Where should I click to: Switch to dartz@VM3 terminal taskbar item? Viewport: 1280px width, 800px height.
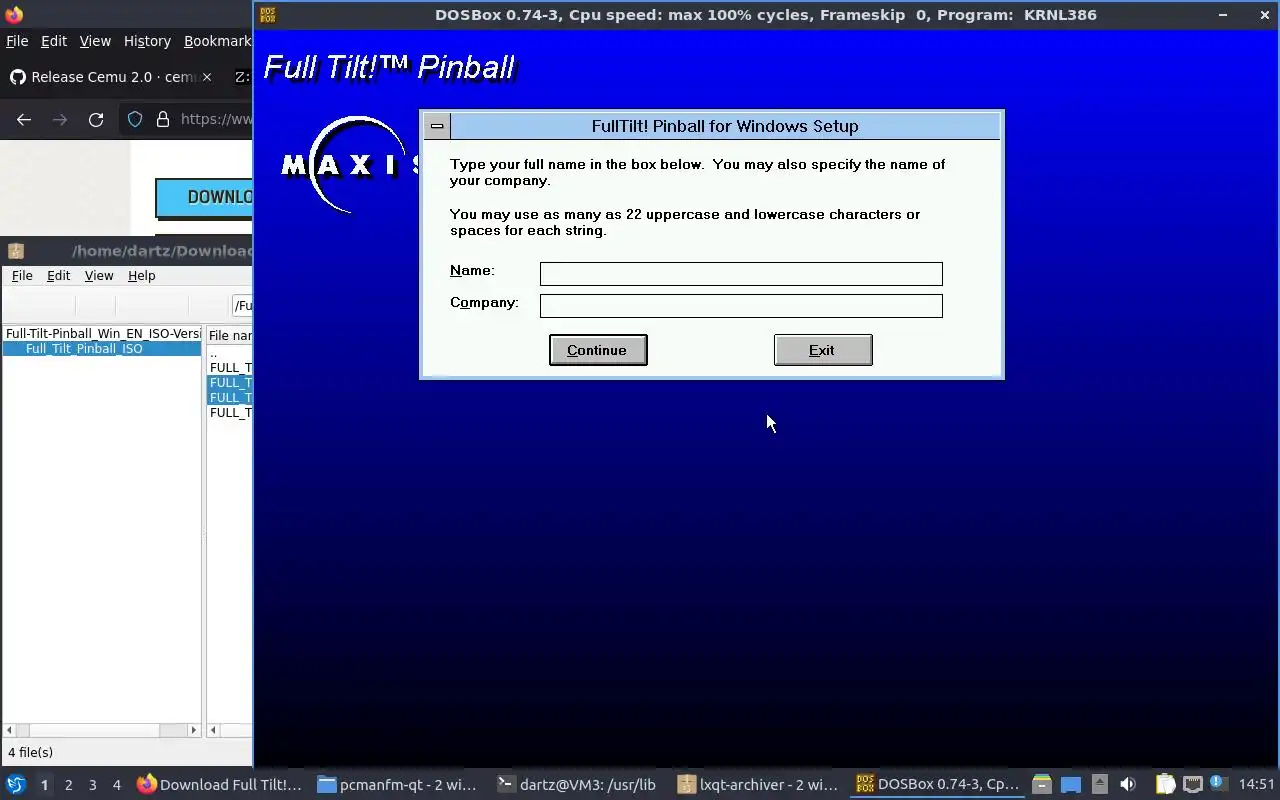click(577, 785)
